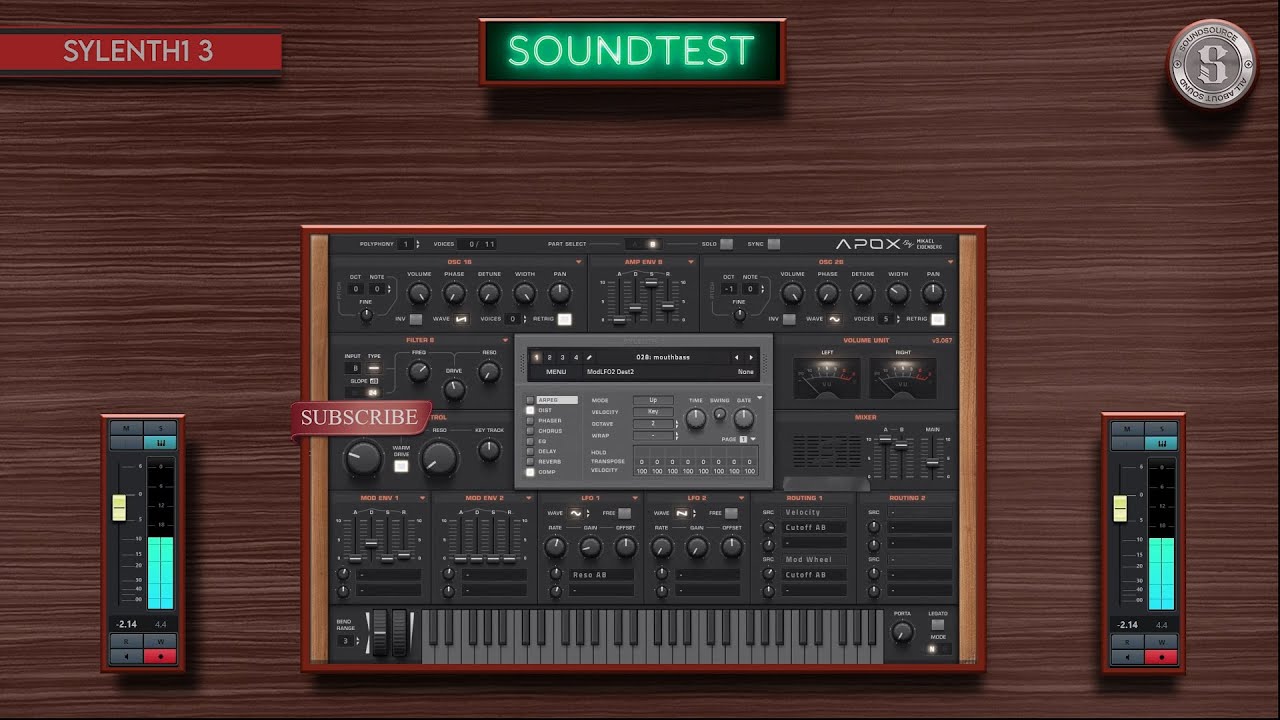1280x720 pixels.
Task: Click the OSC 1B Volume knob
Action: (419, 293)
